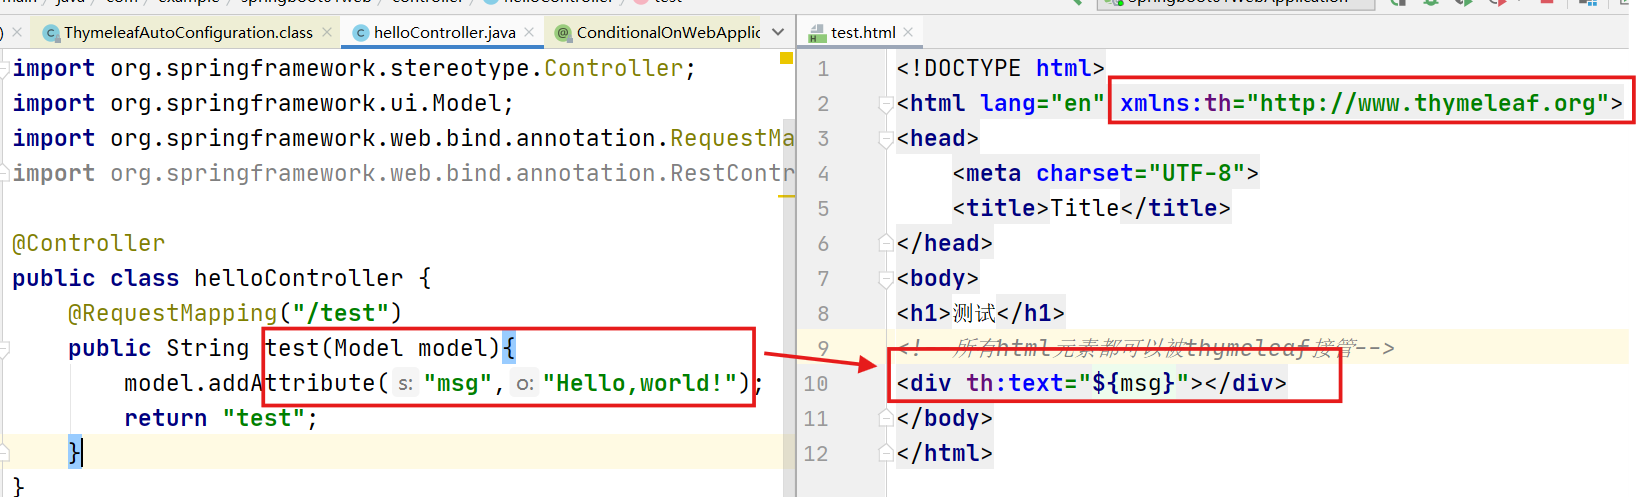Toggle the imports fold marker in Java gutter

(5, 68)
